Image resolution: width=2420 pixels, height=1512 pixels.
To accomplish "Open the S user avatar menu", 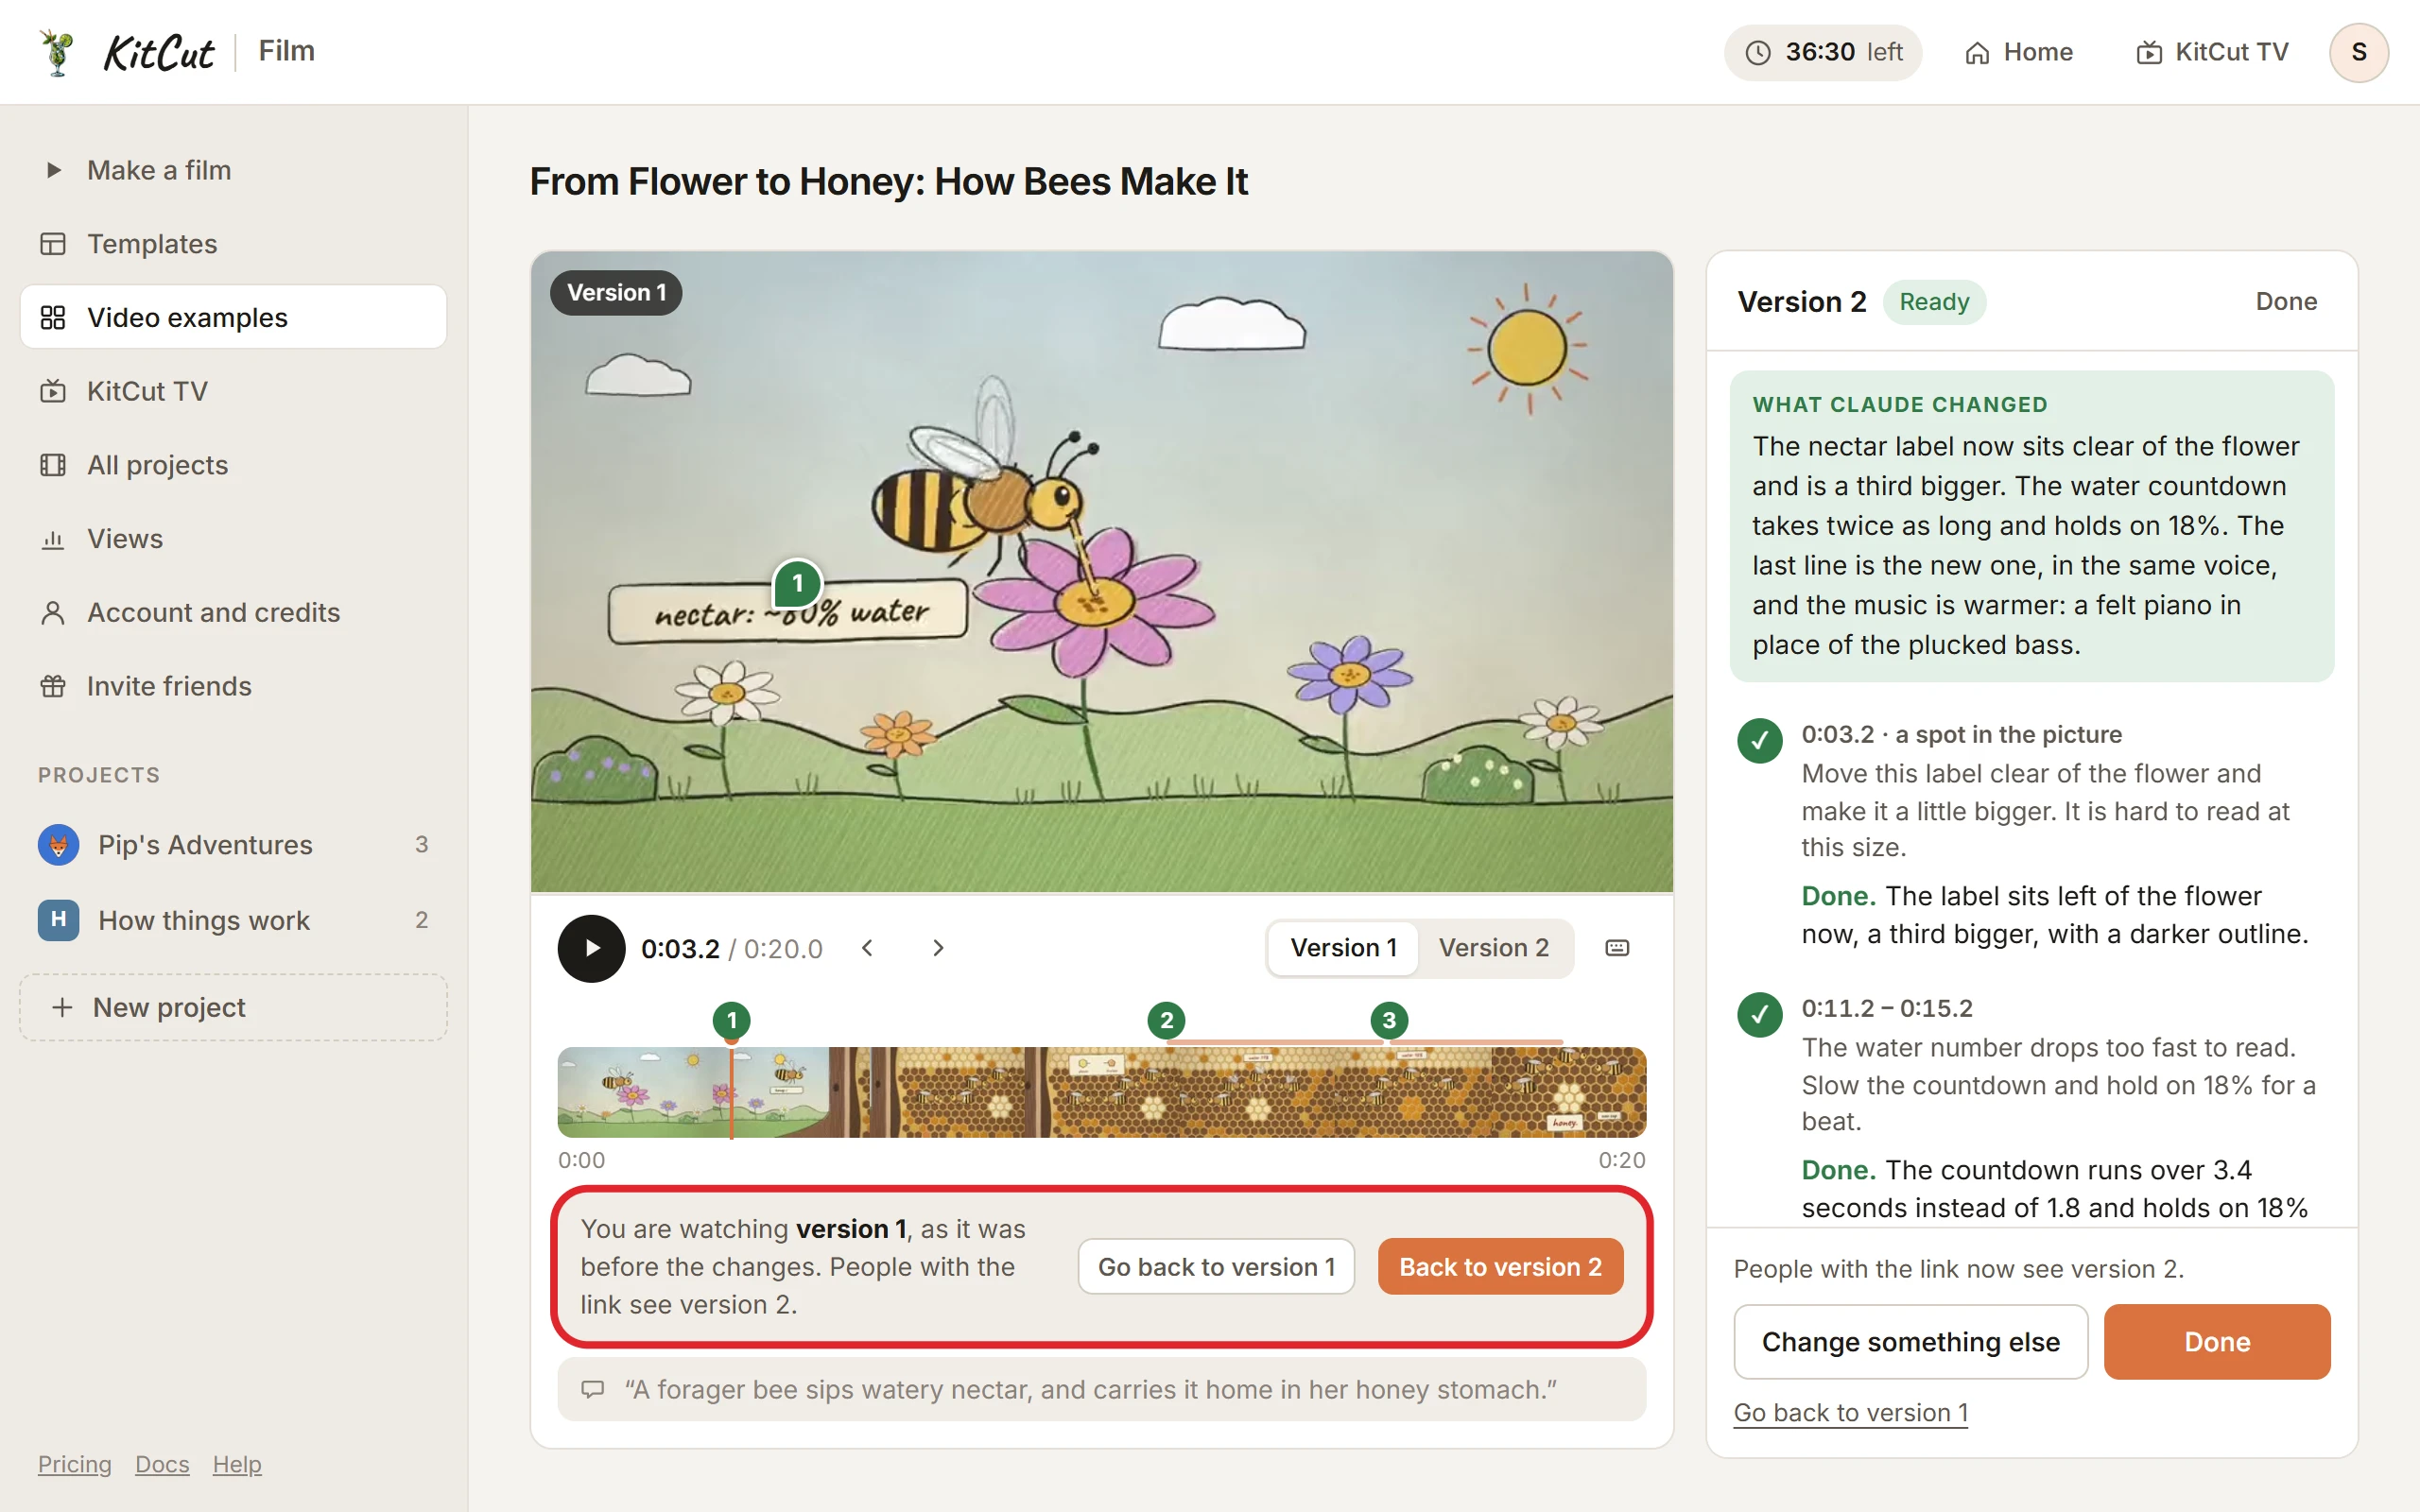I will point(2358,52).
